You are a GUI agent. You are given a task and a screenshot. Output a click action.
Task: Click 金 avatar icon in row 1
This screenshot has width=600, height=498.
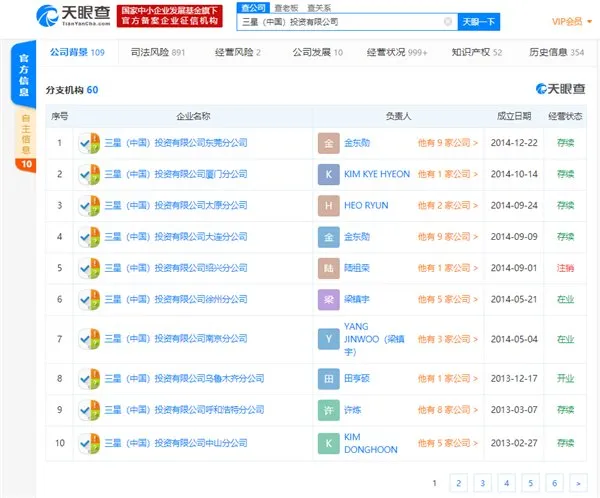pyautogui.click(x=329, y=143)
